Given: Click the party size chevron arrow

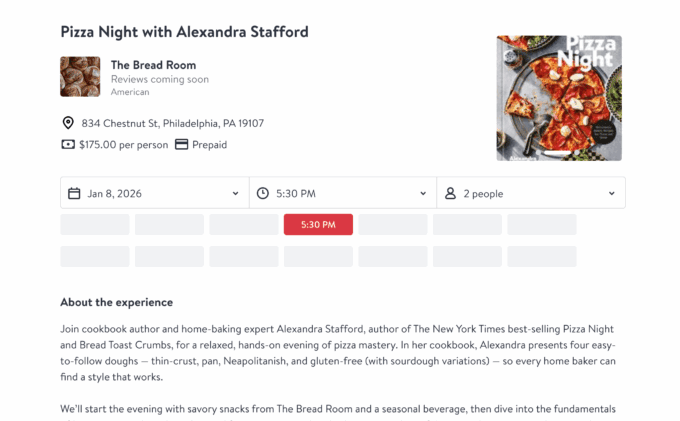Looking at the screenshot, I should click(x=612, y=194).
